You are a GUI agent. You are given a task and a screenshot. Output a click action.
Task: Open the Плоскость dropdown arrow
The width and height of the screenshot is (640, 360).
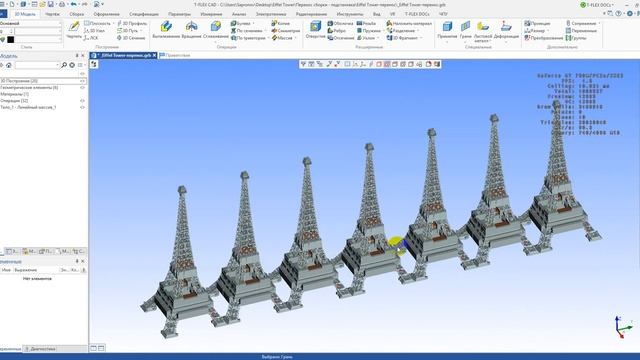pyautogui.click(x=113, y=24)
